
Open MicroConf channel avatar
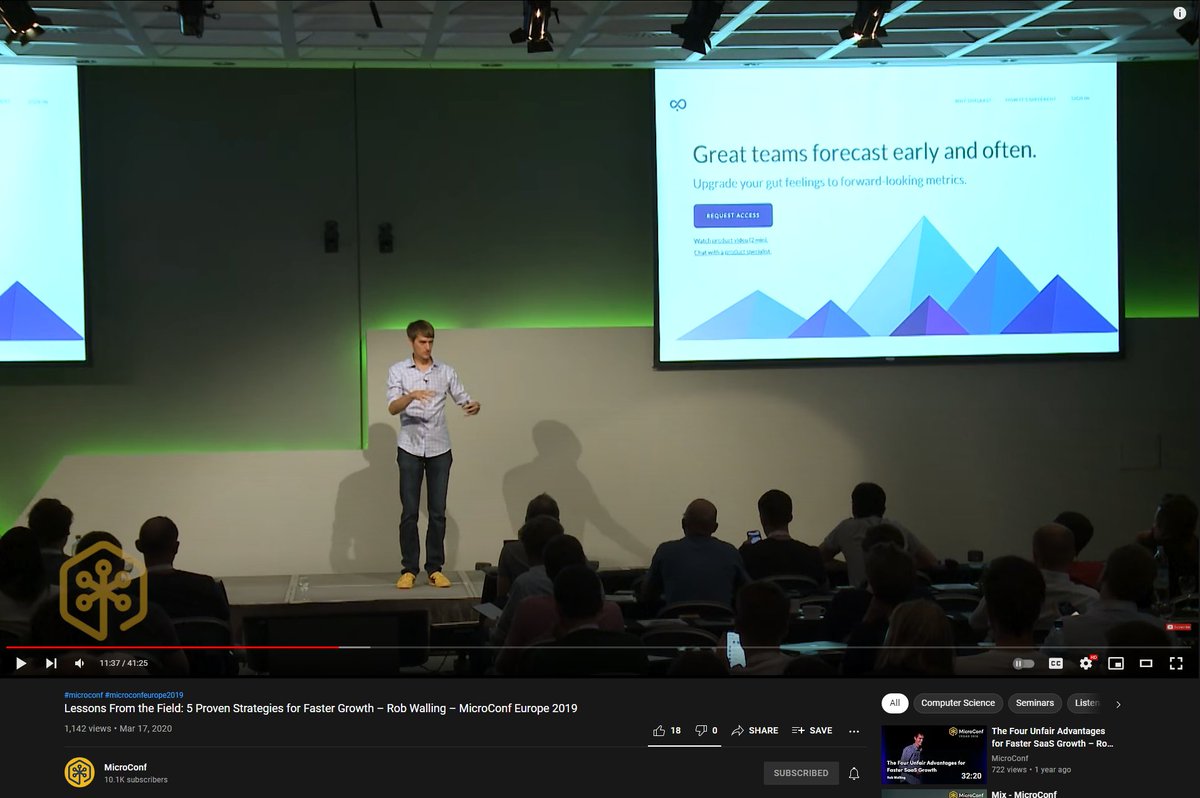(x=79, y=772)
